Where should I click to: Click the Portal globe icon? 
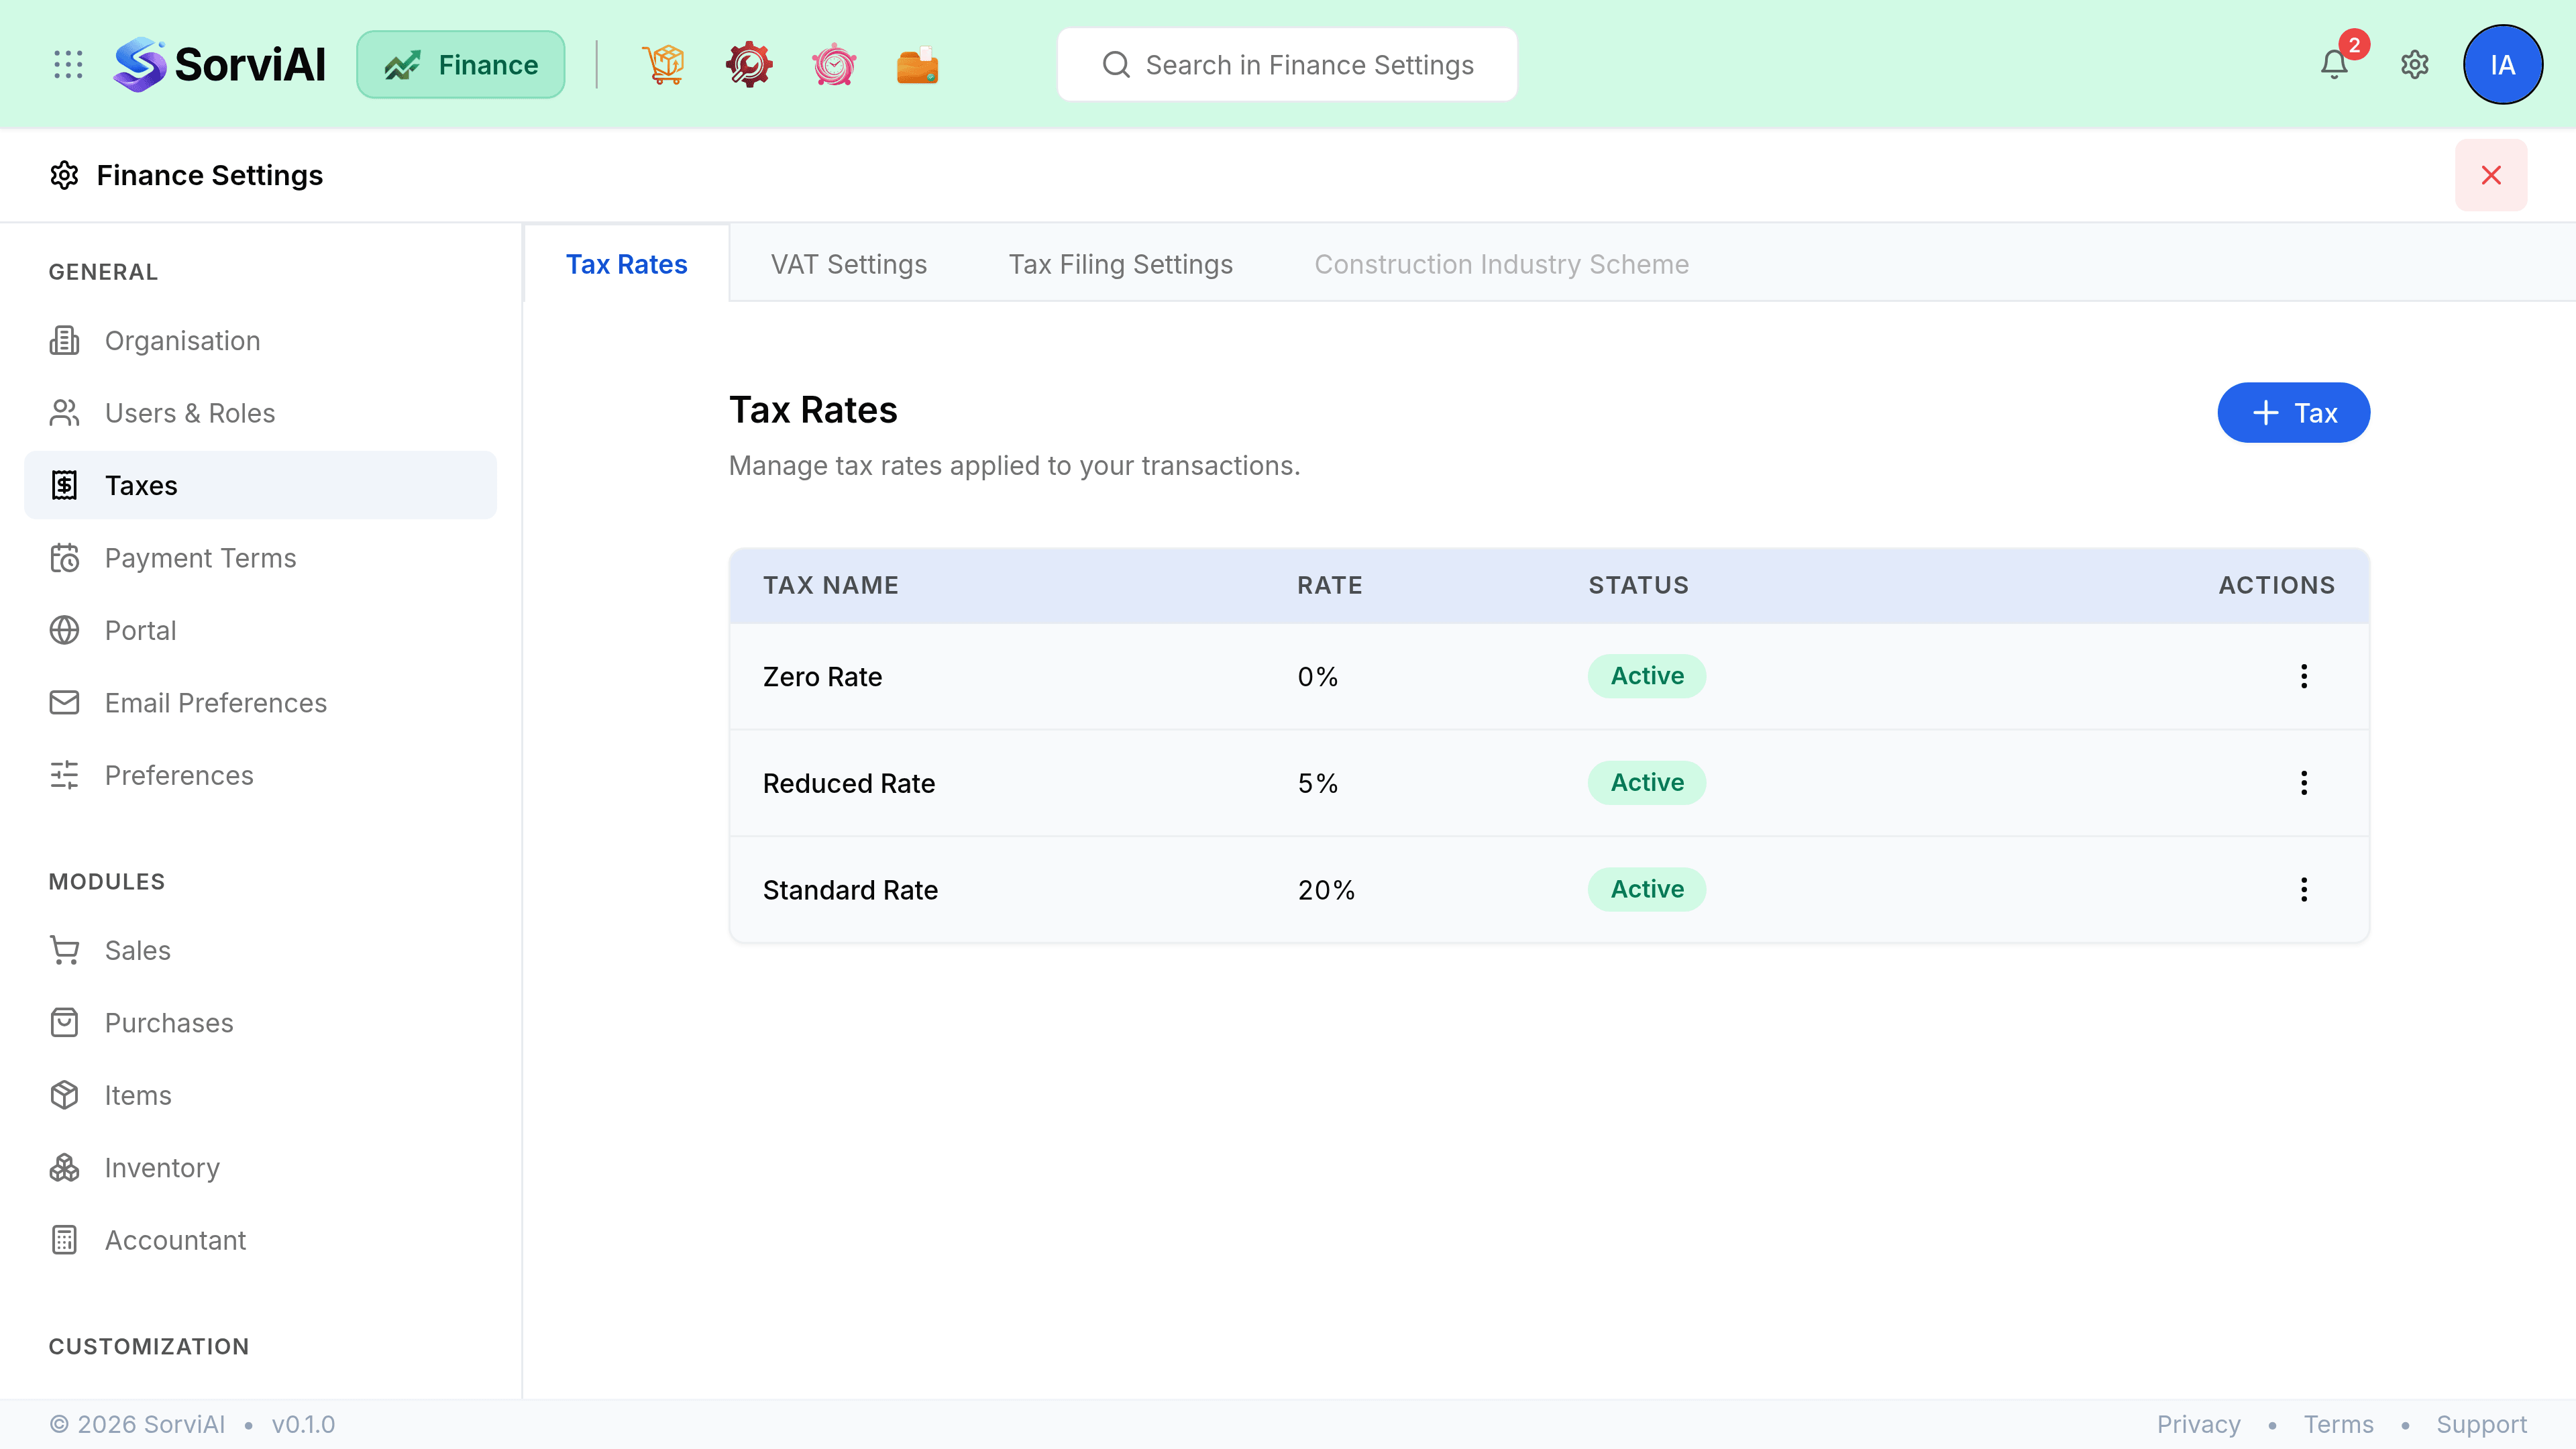point(64,630)
